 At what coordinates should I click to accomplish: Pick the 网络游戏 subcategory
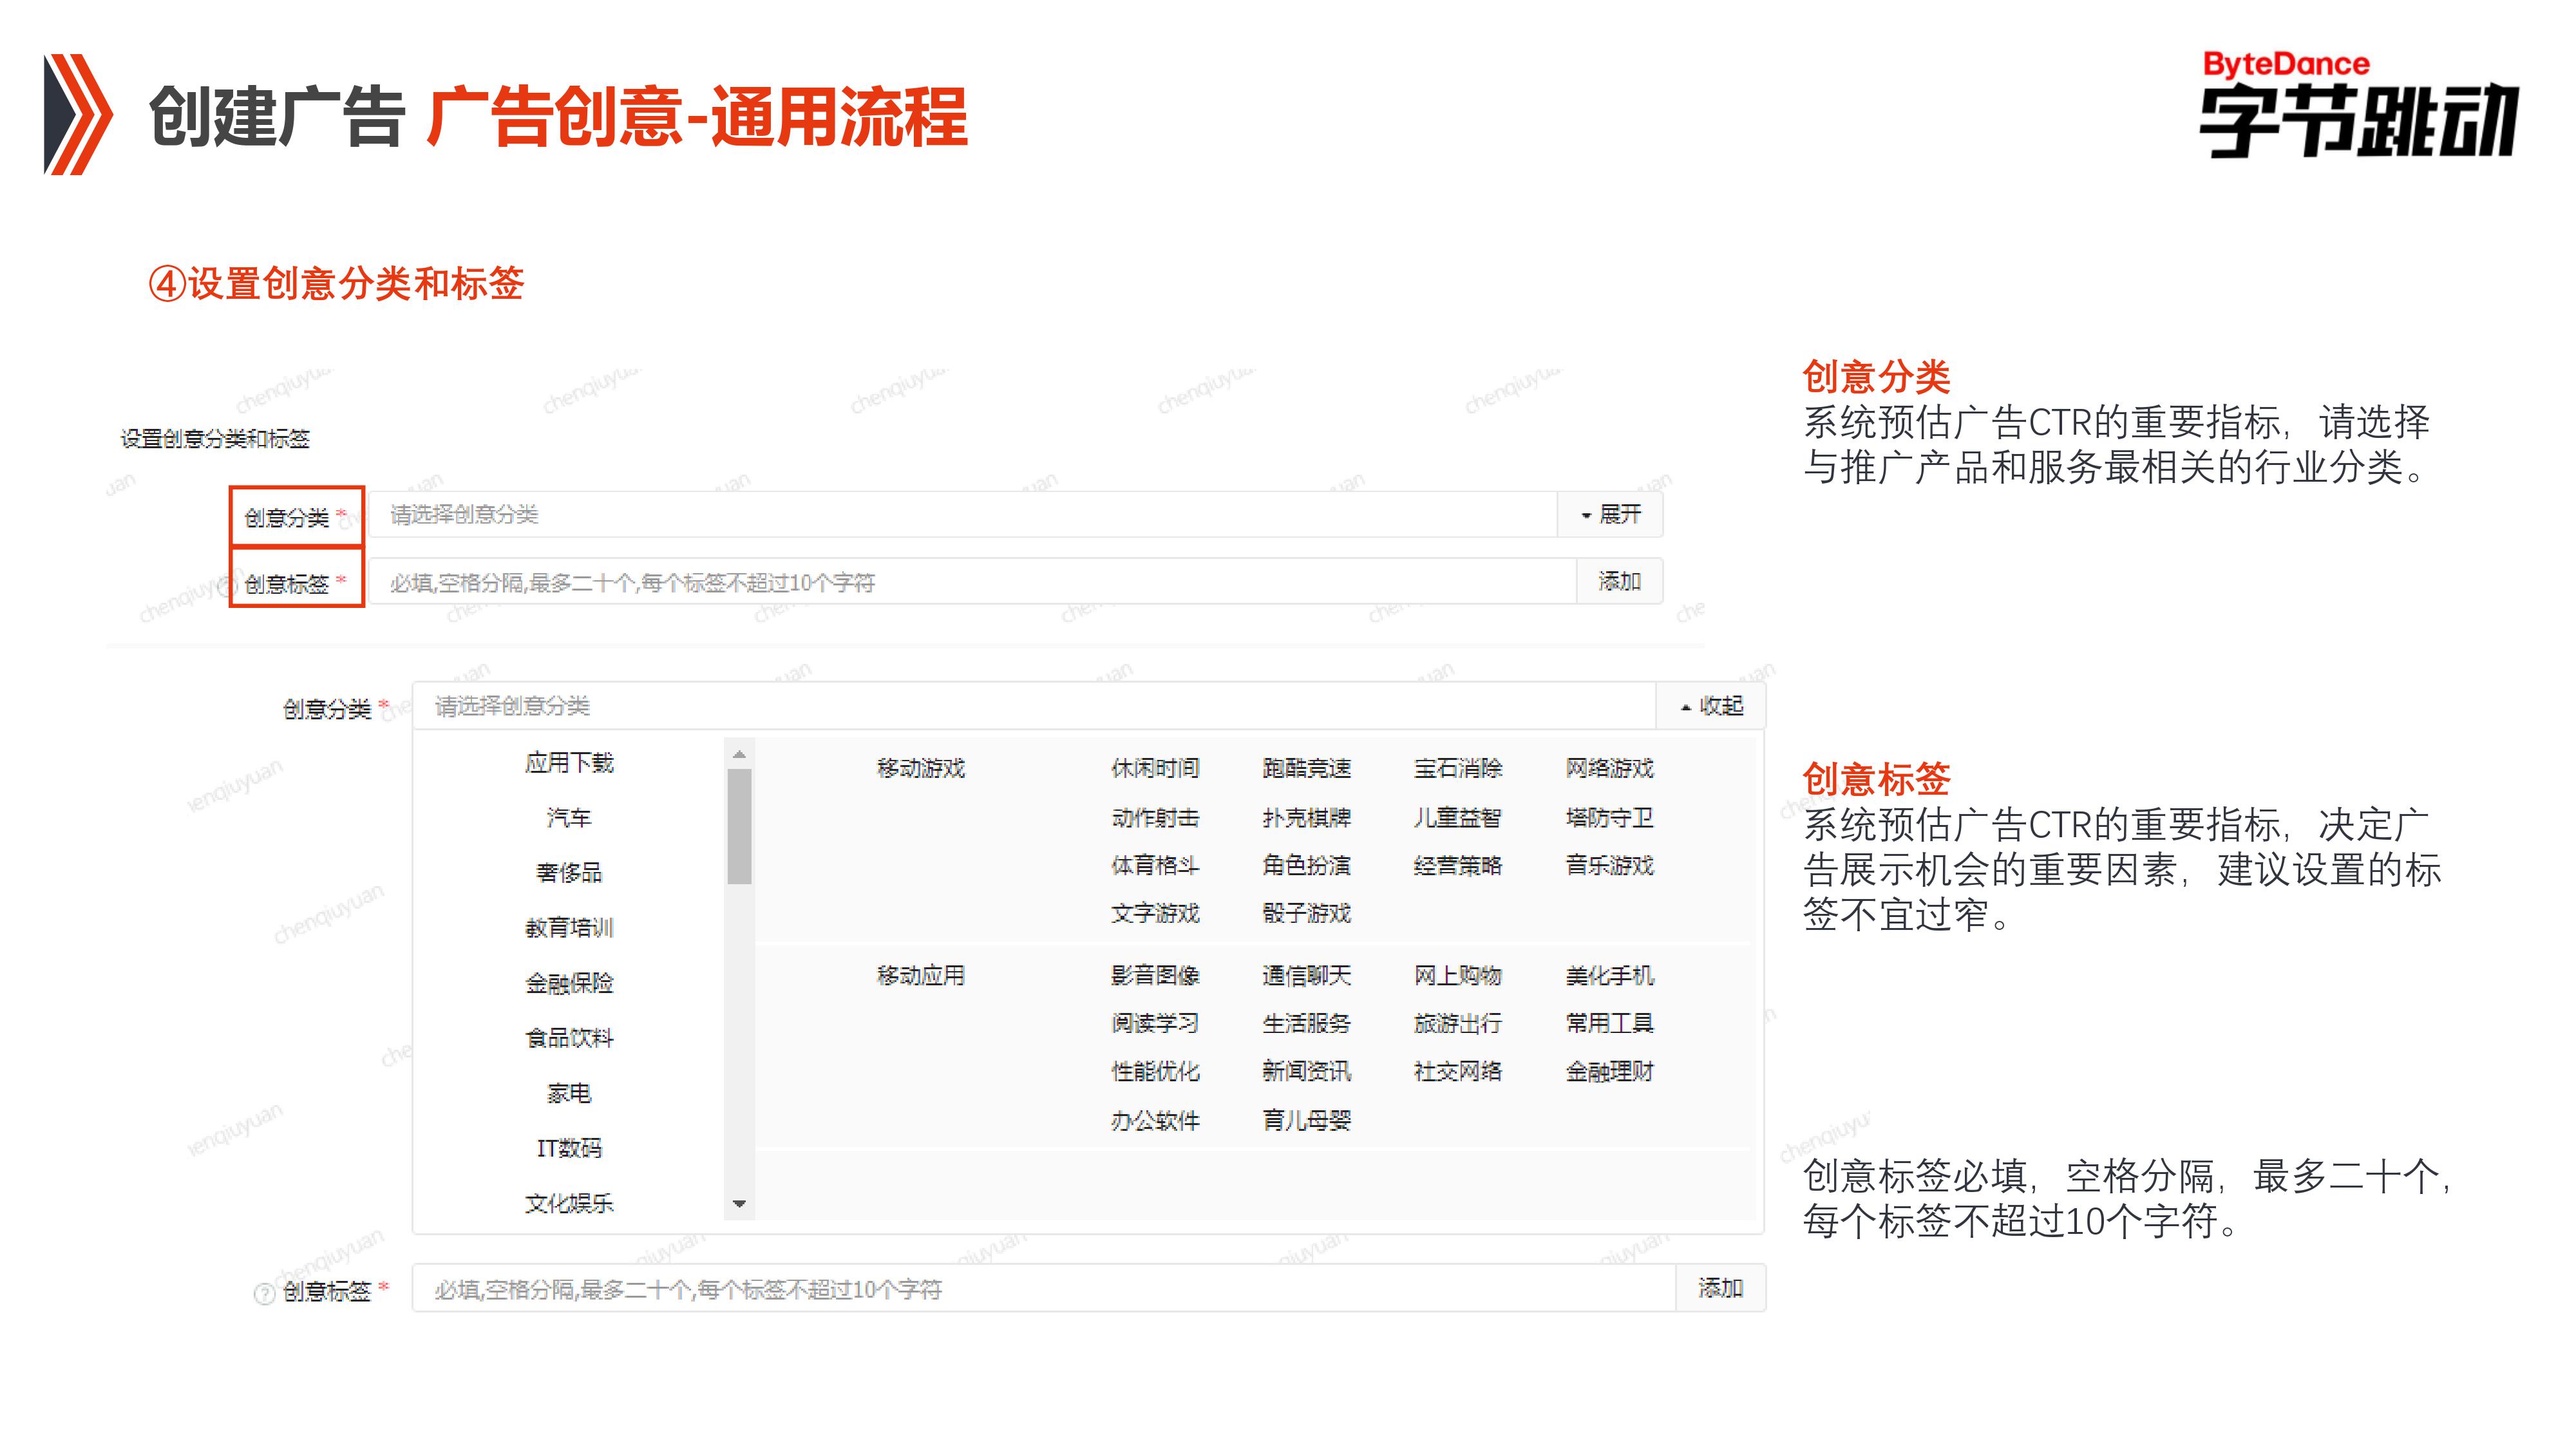1609,768
